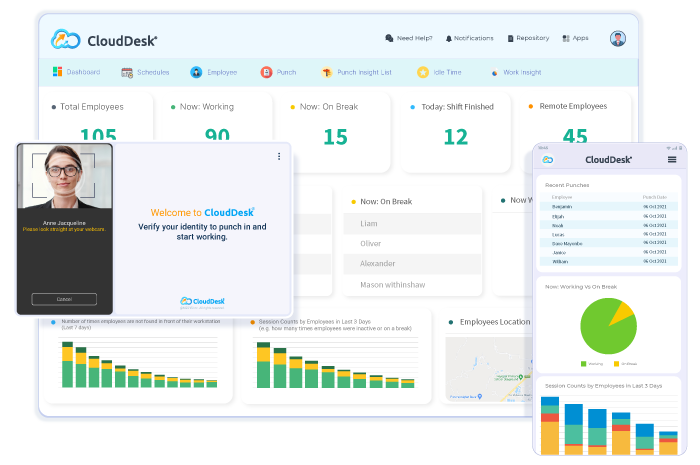Select Benjamin row in Recent Punches
This screenshot has width=700, height=465.
[609, 207]
